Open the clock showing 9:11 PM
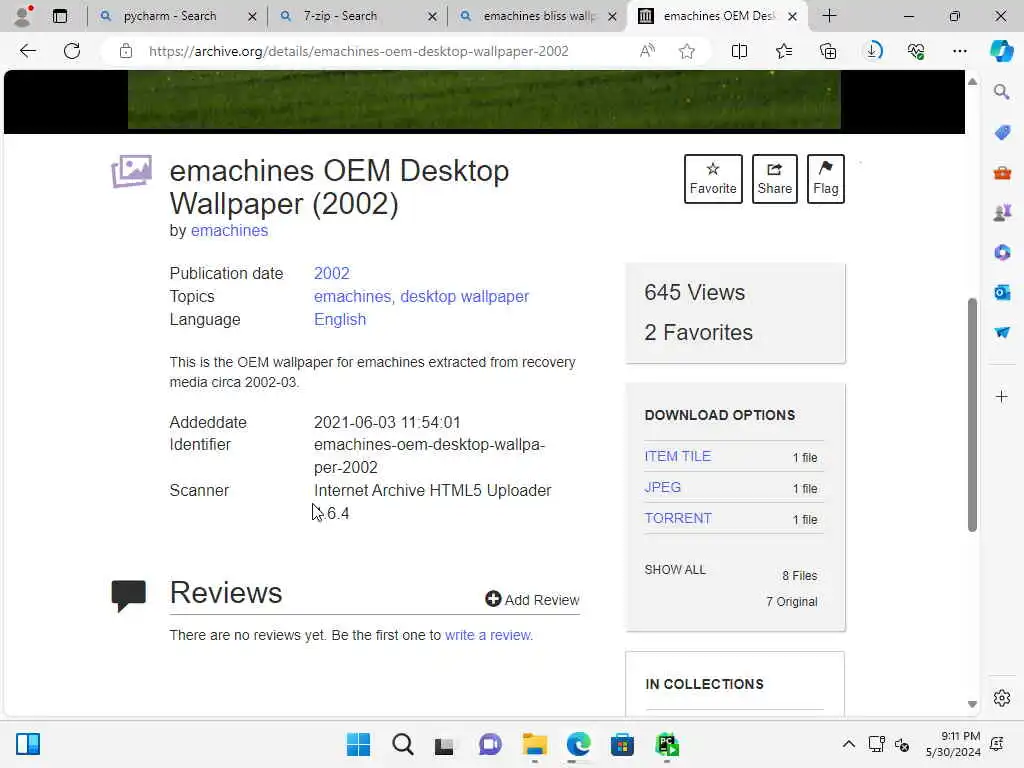Viewport: 1024px width, 768px height. point(953,744)
